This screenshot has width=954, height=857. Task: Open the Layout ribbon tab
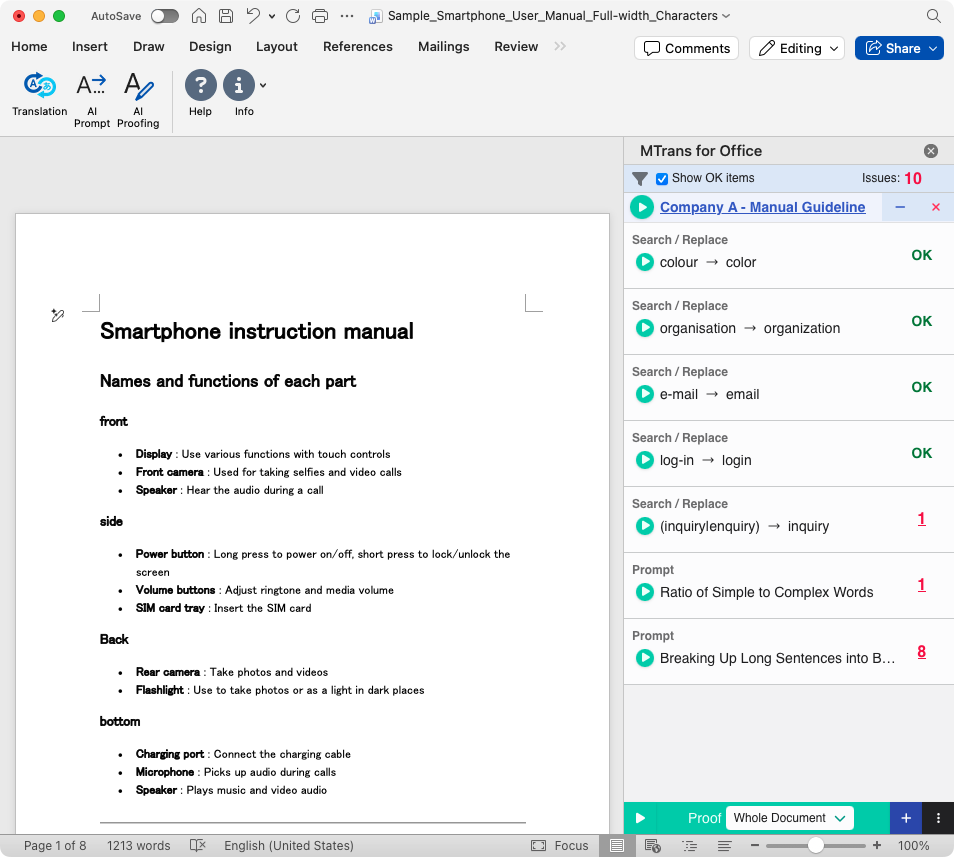point(276,47)
